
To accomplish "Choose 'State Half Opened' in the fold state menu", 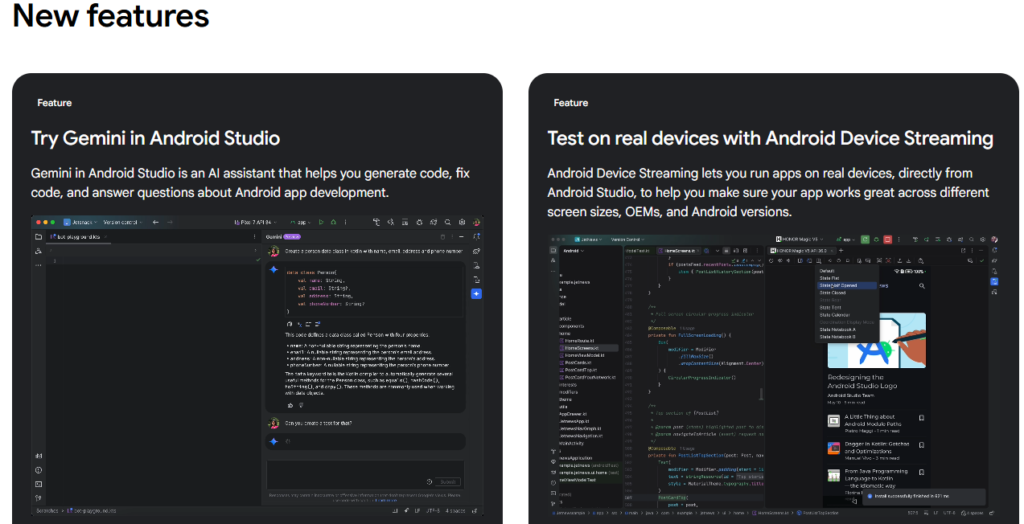I will pos(846,286).
